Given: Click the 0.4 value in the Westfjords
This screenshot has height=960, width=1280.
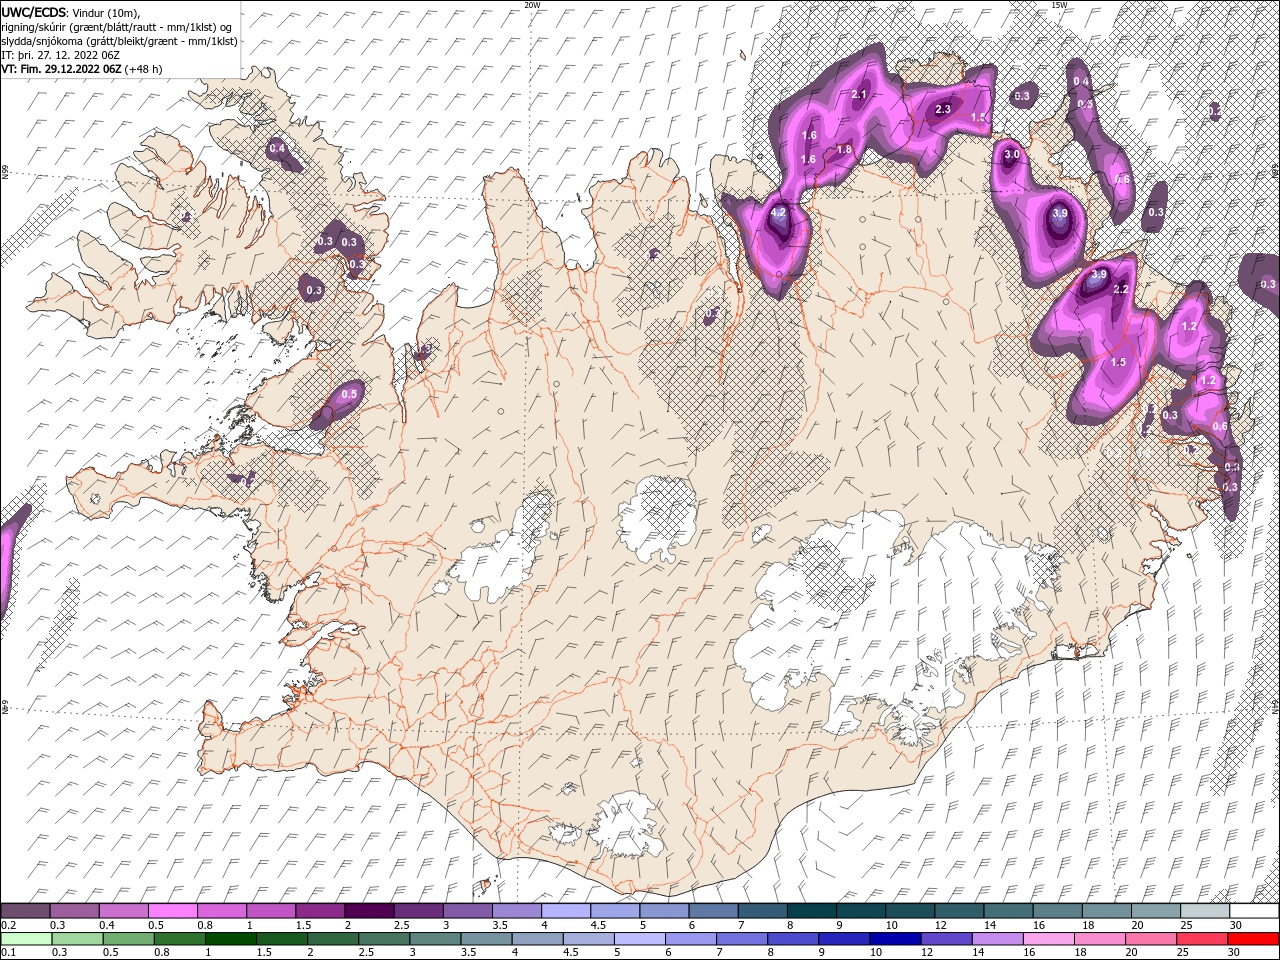Looking at the screenshot, I should click(x=277, y=149).
